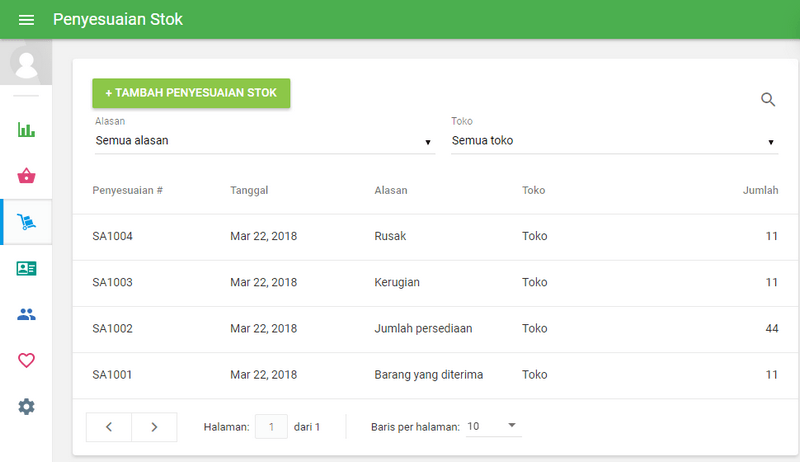Open stock adjustment SA1004
The image size is (800, 462).
pyautogui.click(x=112, y=236)
